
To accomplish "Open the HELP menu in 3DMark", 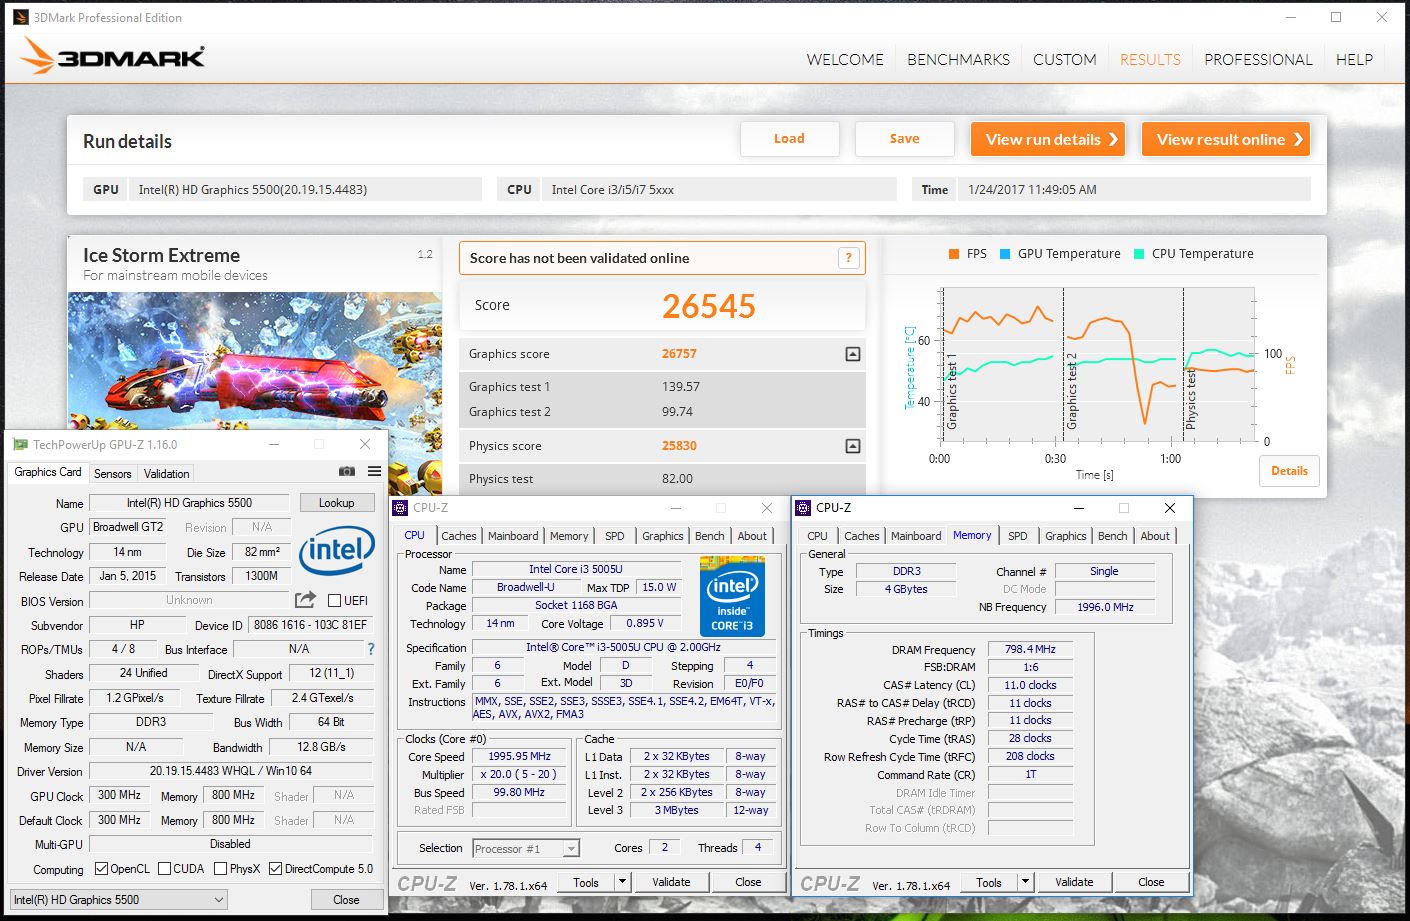I will point(1354,60).
